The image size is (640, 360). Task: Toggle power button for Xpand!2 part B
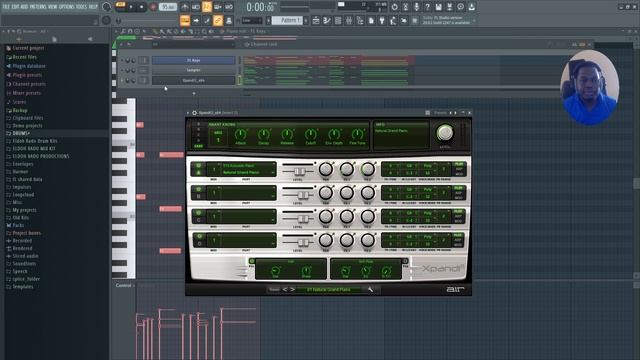click(198, 189)
